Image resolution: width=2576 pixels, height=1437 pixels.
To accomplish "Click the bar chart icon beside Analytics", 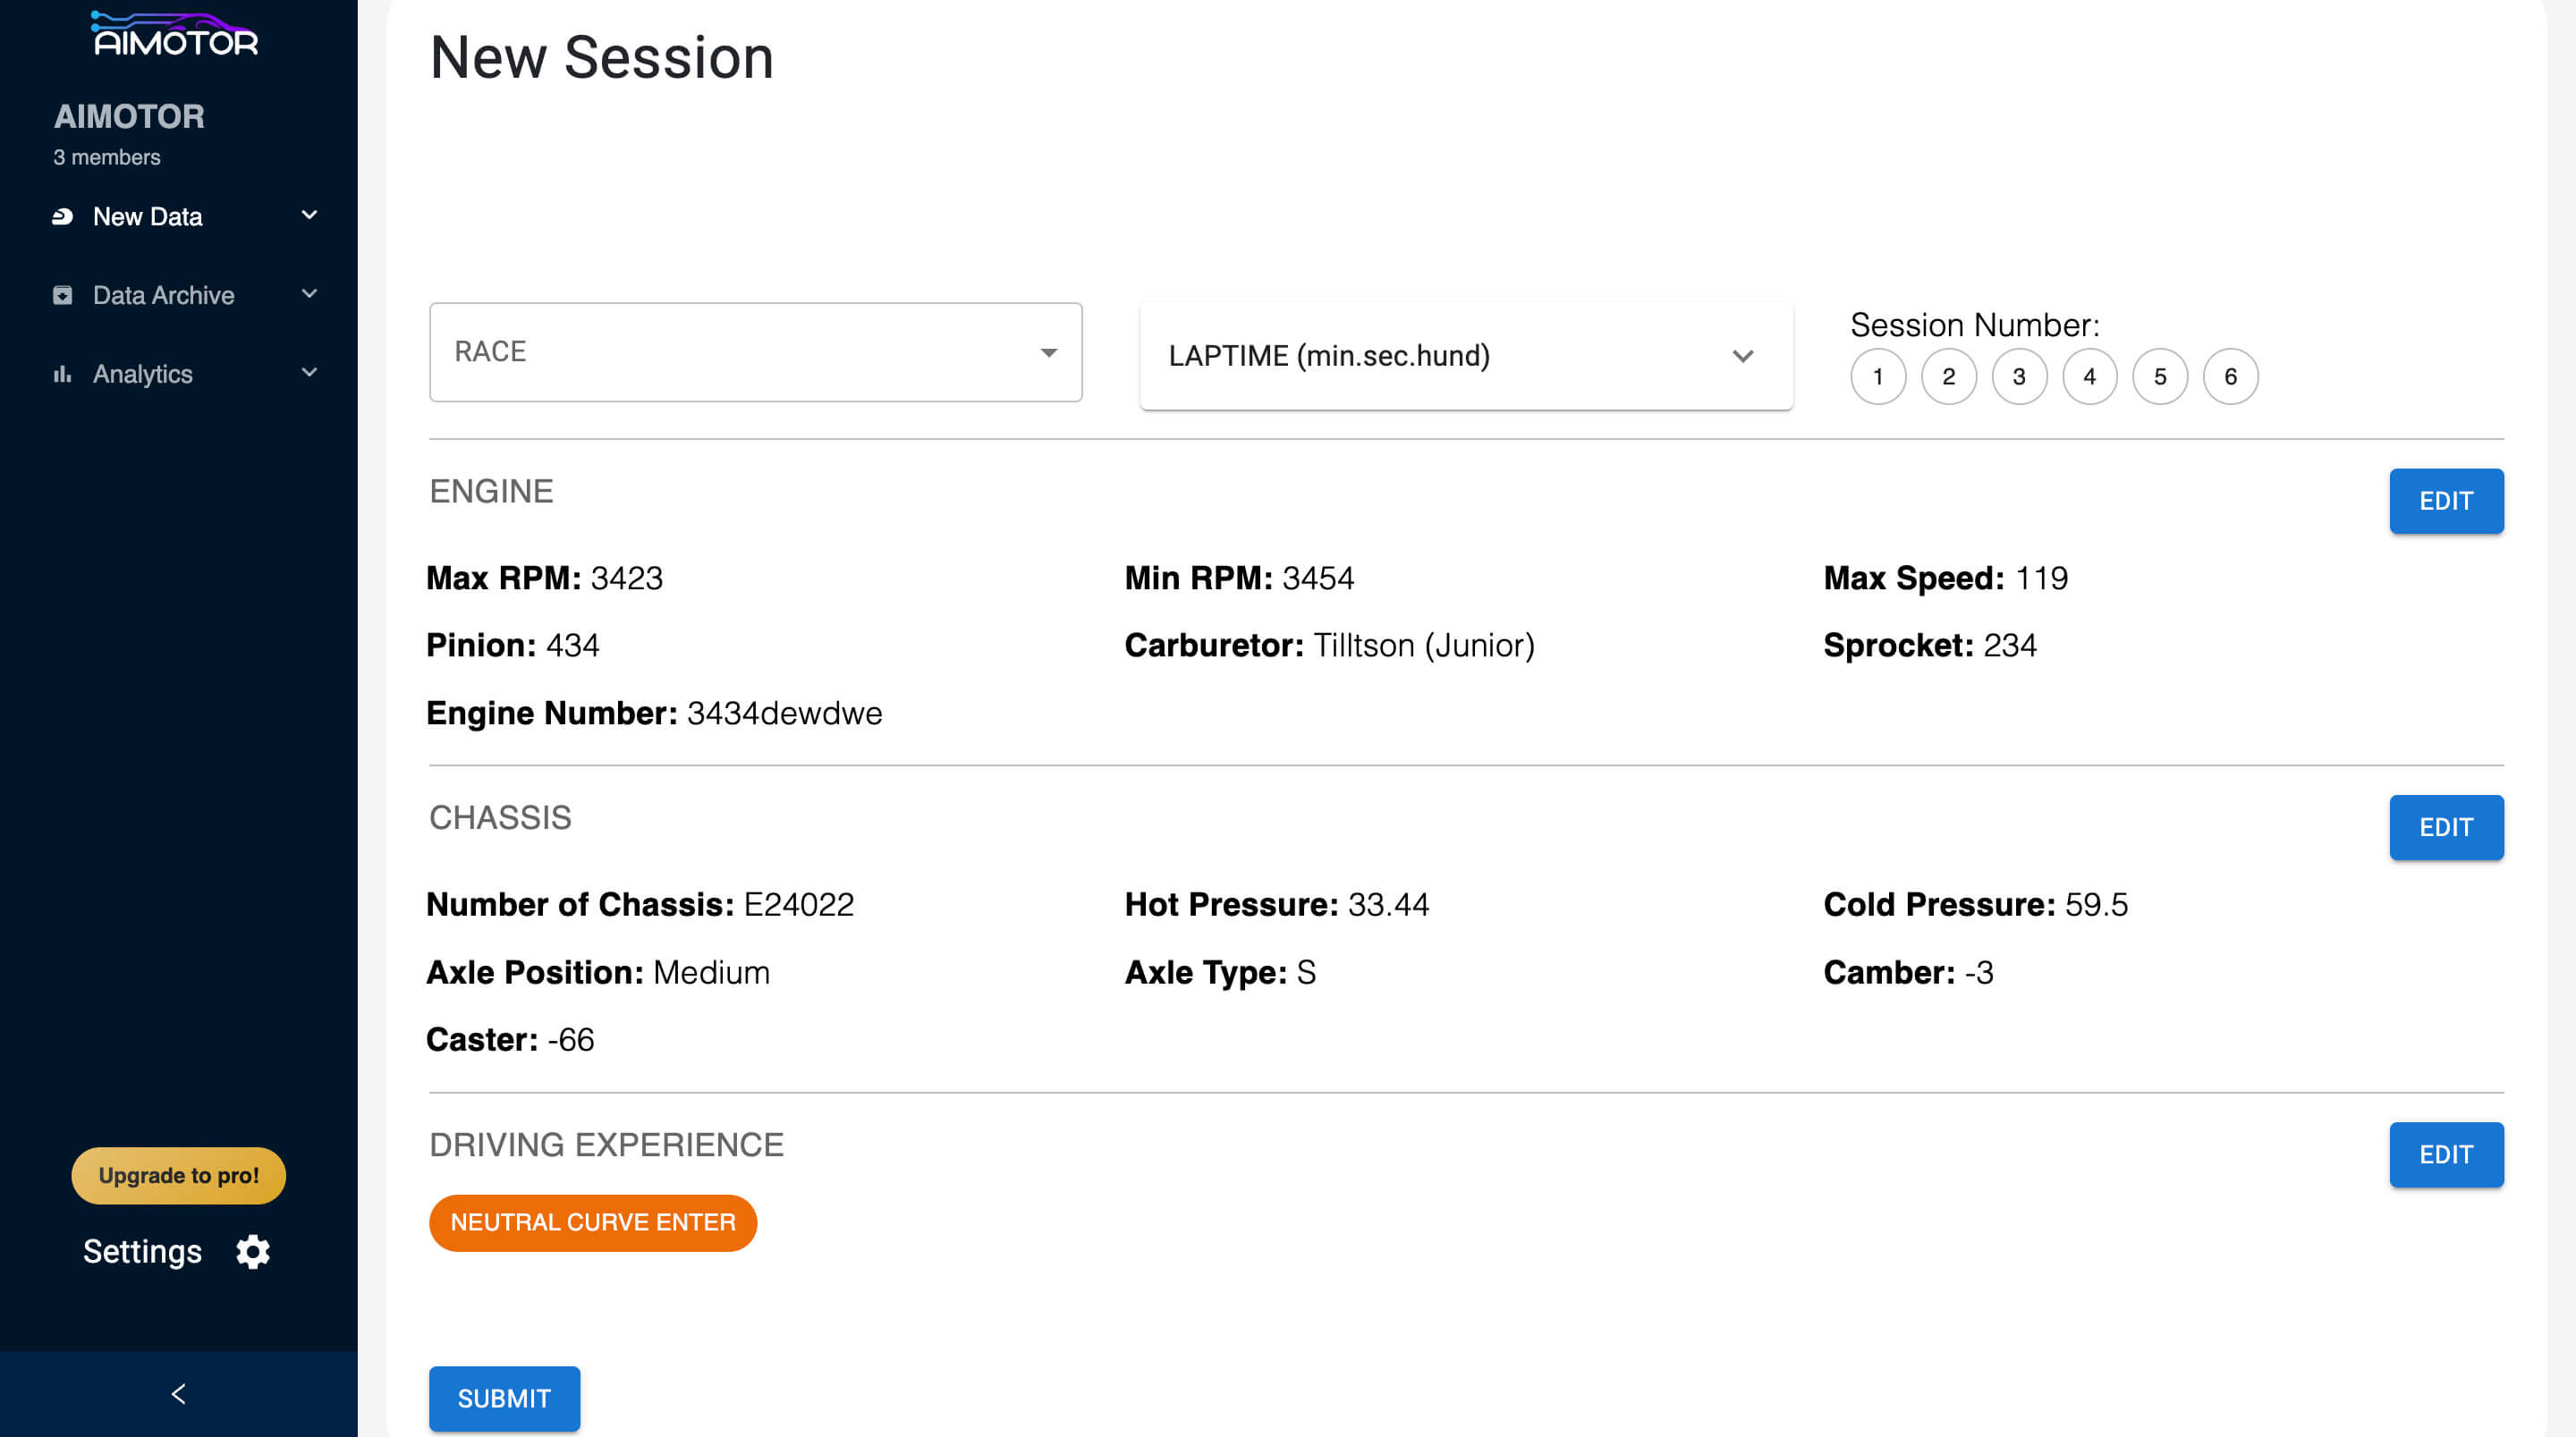I will tap(62, 374).
